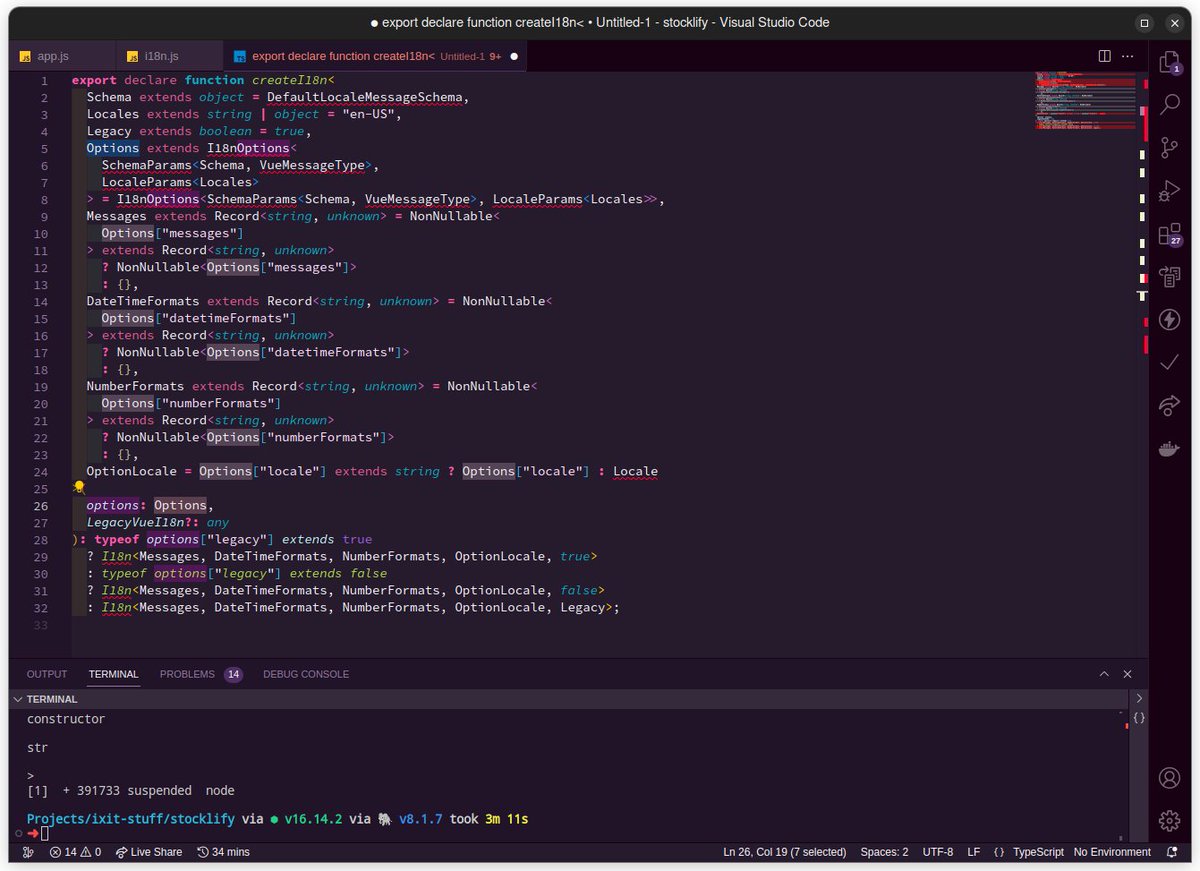Collapse the TERMINAL section header
This screenshot has width=1200, height=871.
pyautogui.click(x=17, y=698)
